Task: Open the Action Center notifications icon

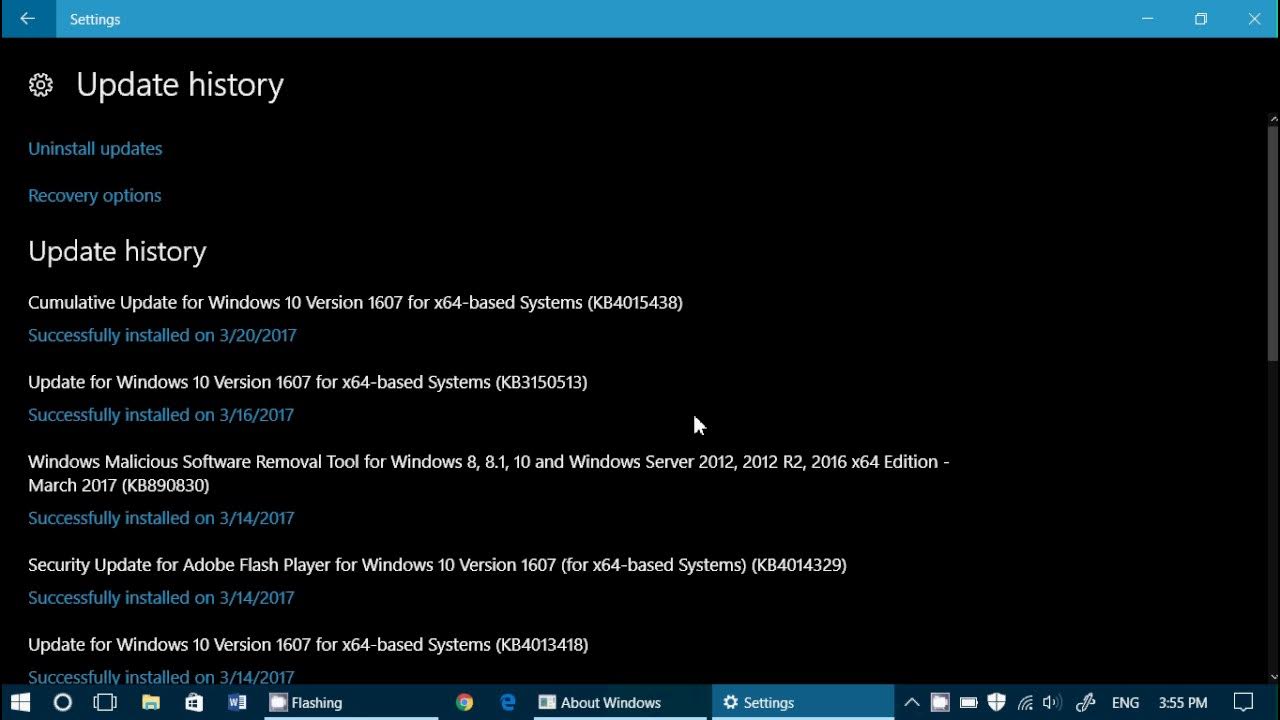Action: 1243,702
